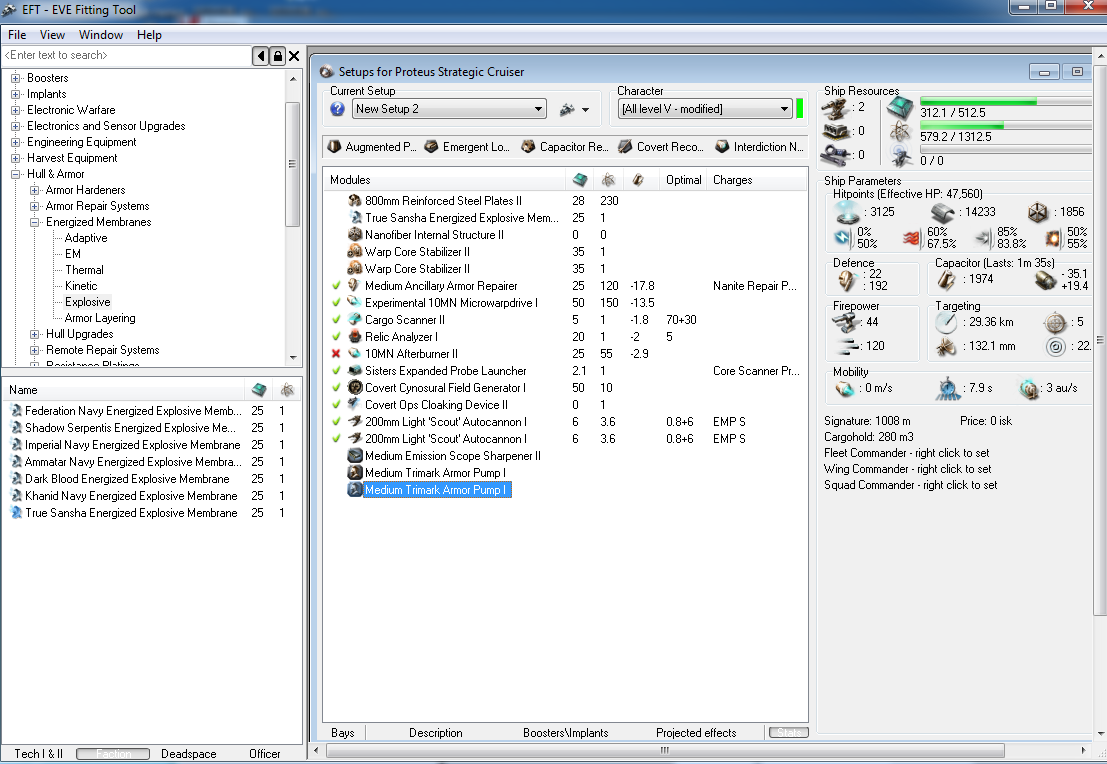Click the module search text field
This screenshot has height=764, width=1107.
[125, 56]
